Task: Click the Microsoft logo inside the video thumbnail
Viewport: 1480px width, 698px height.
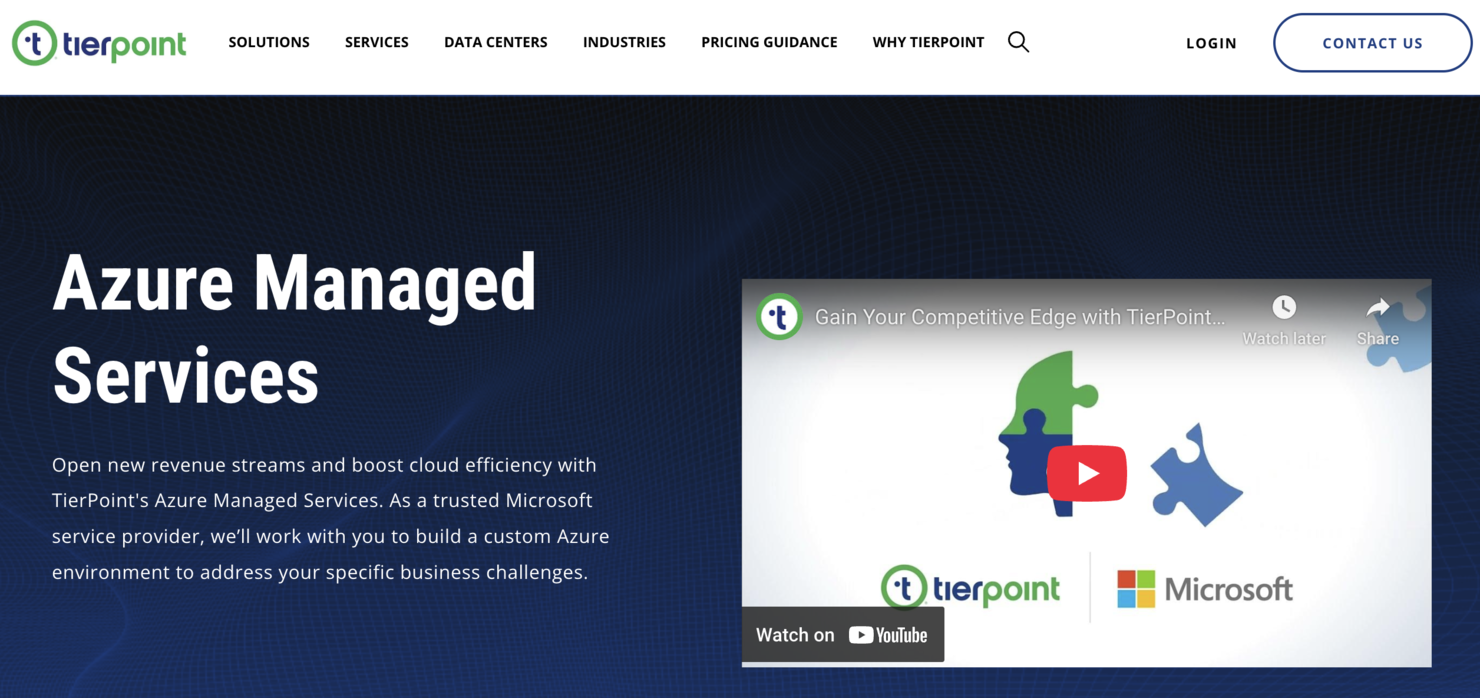Action: 1204,590
